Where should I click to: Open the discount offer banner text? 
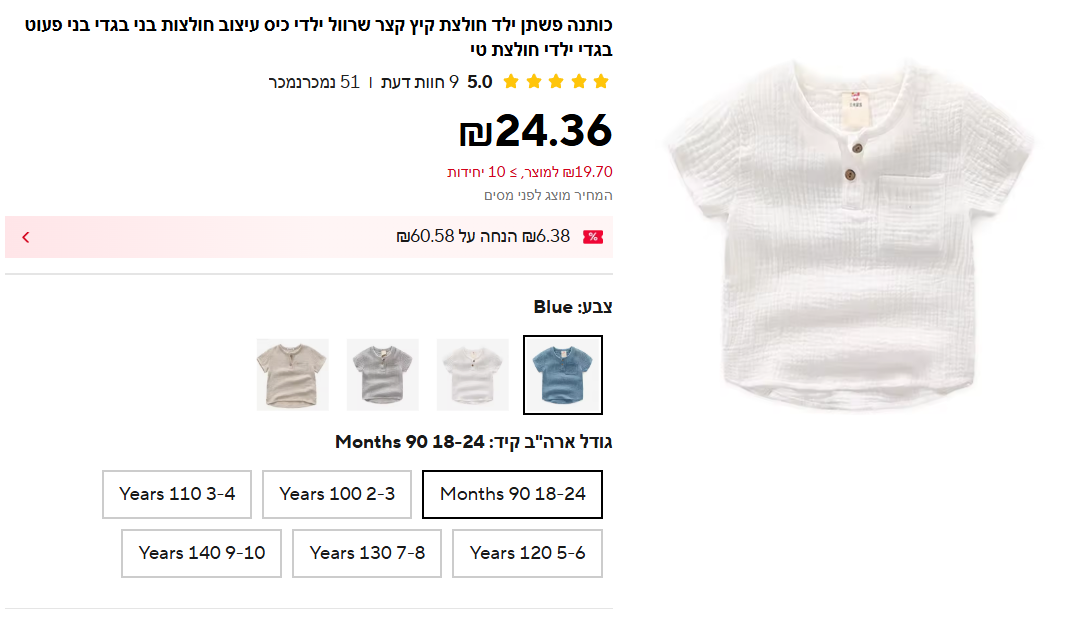pos(483,237)
